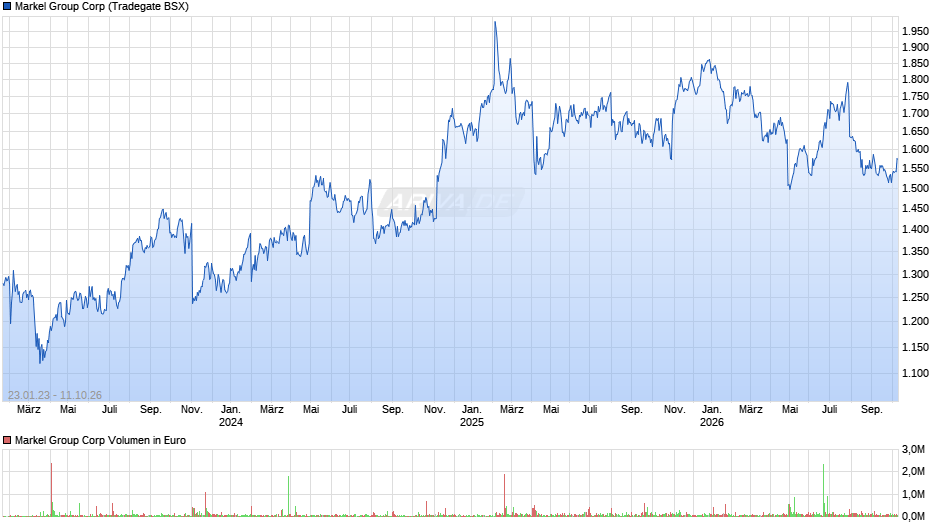Click the date range text '23.01.23 - 11.10.26'
The height and width of the screenshot is (526, 940).
(x=55, y=395)
